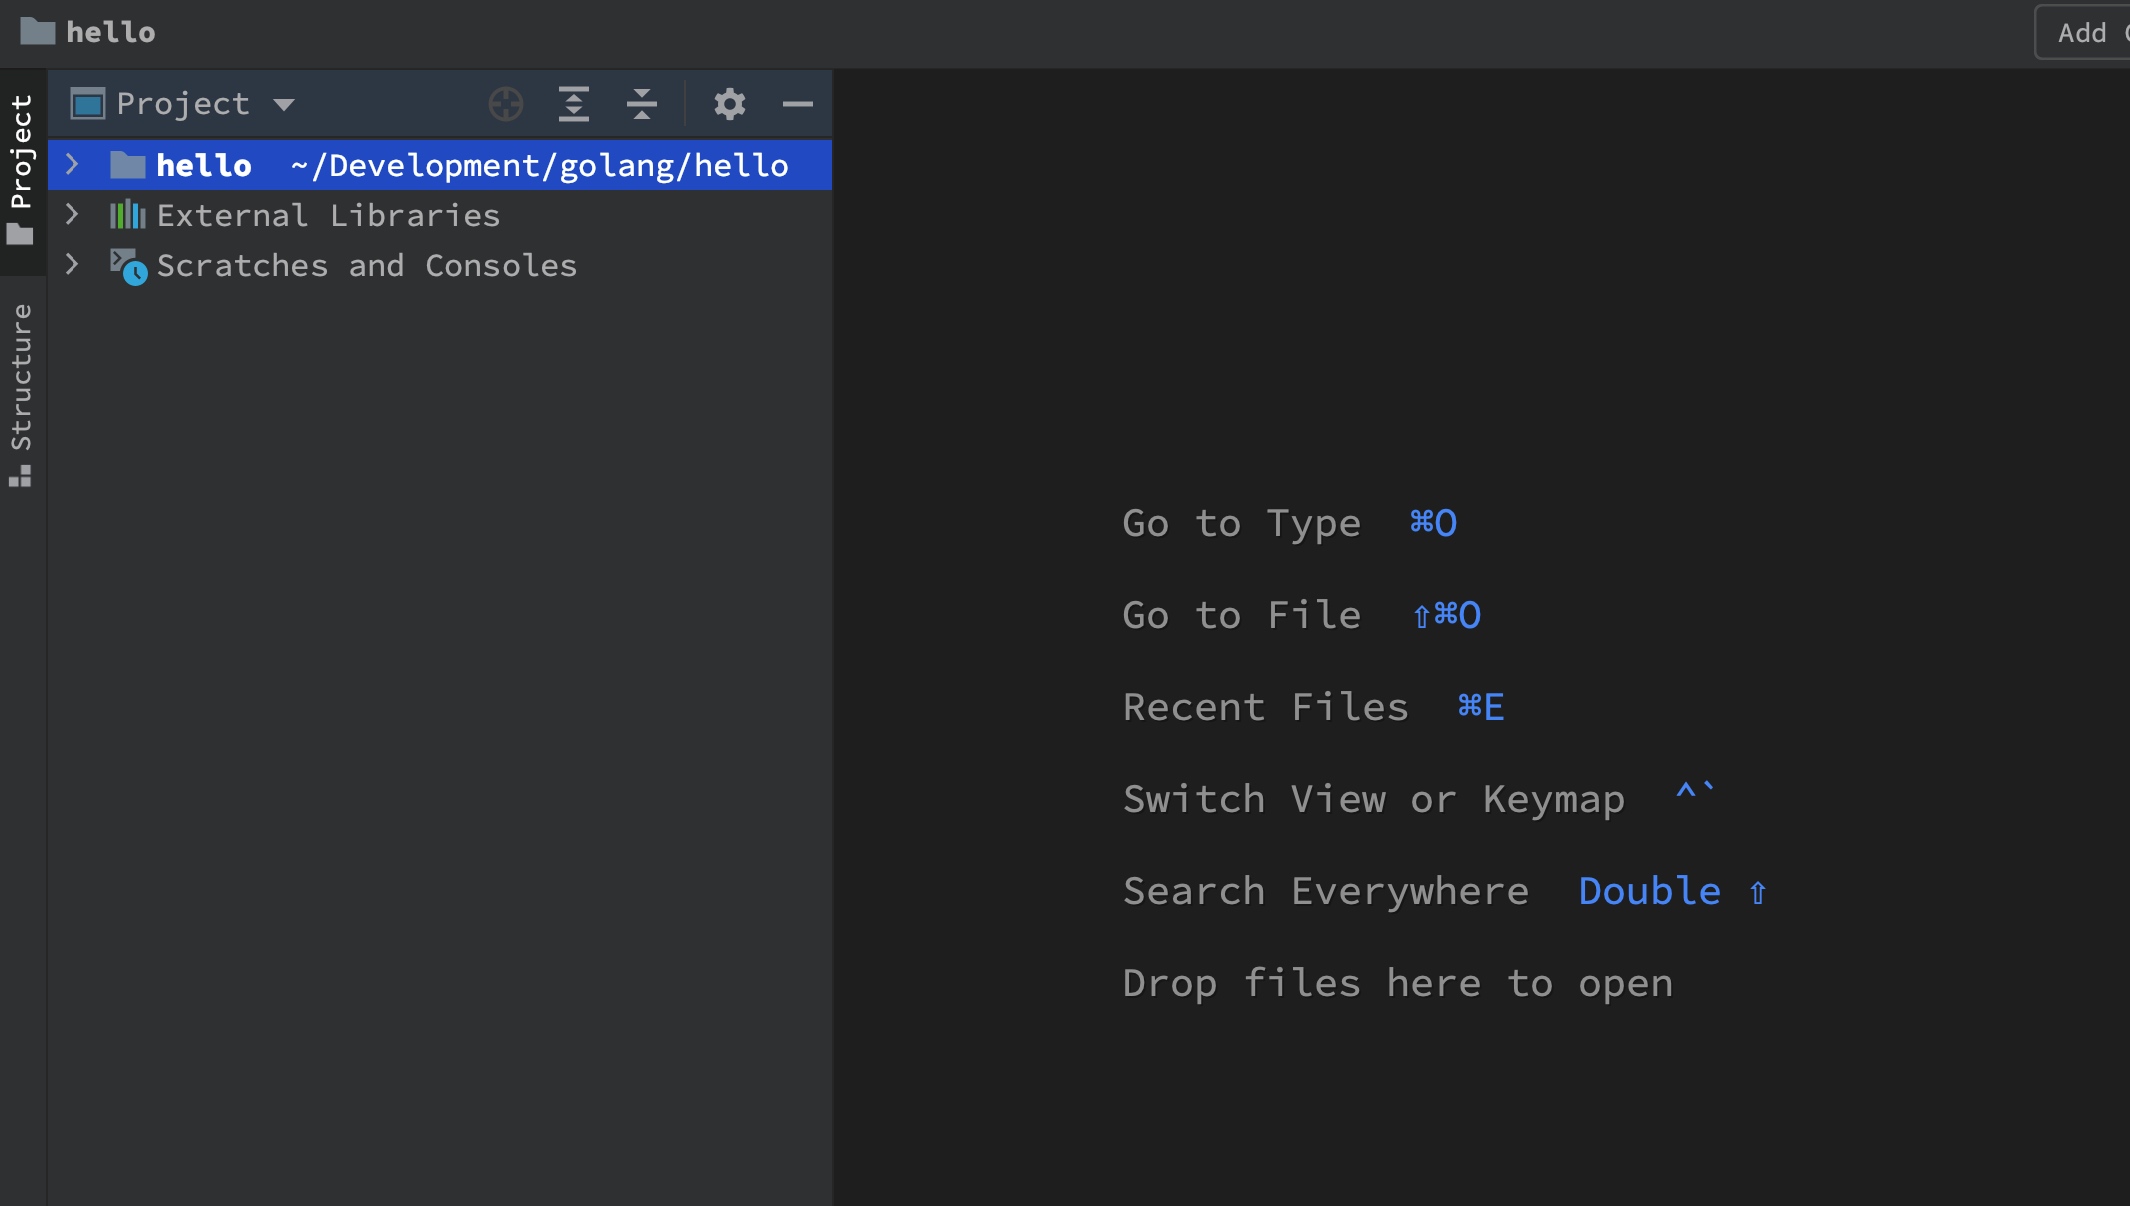
Task: Click the hello folder icon in tree
Action: [x=128, y=165]
